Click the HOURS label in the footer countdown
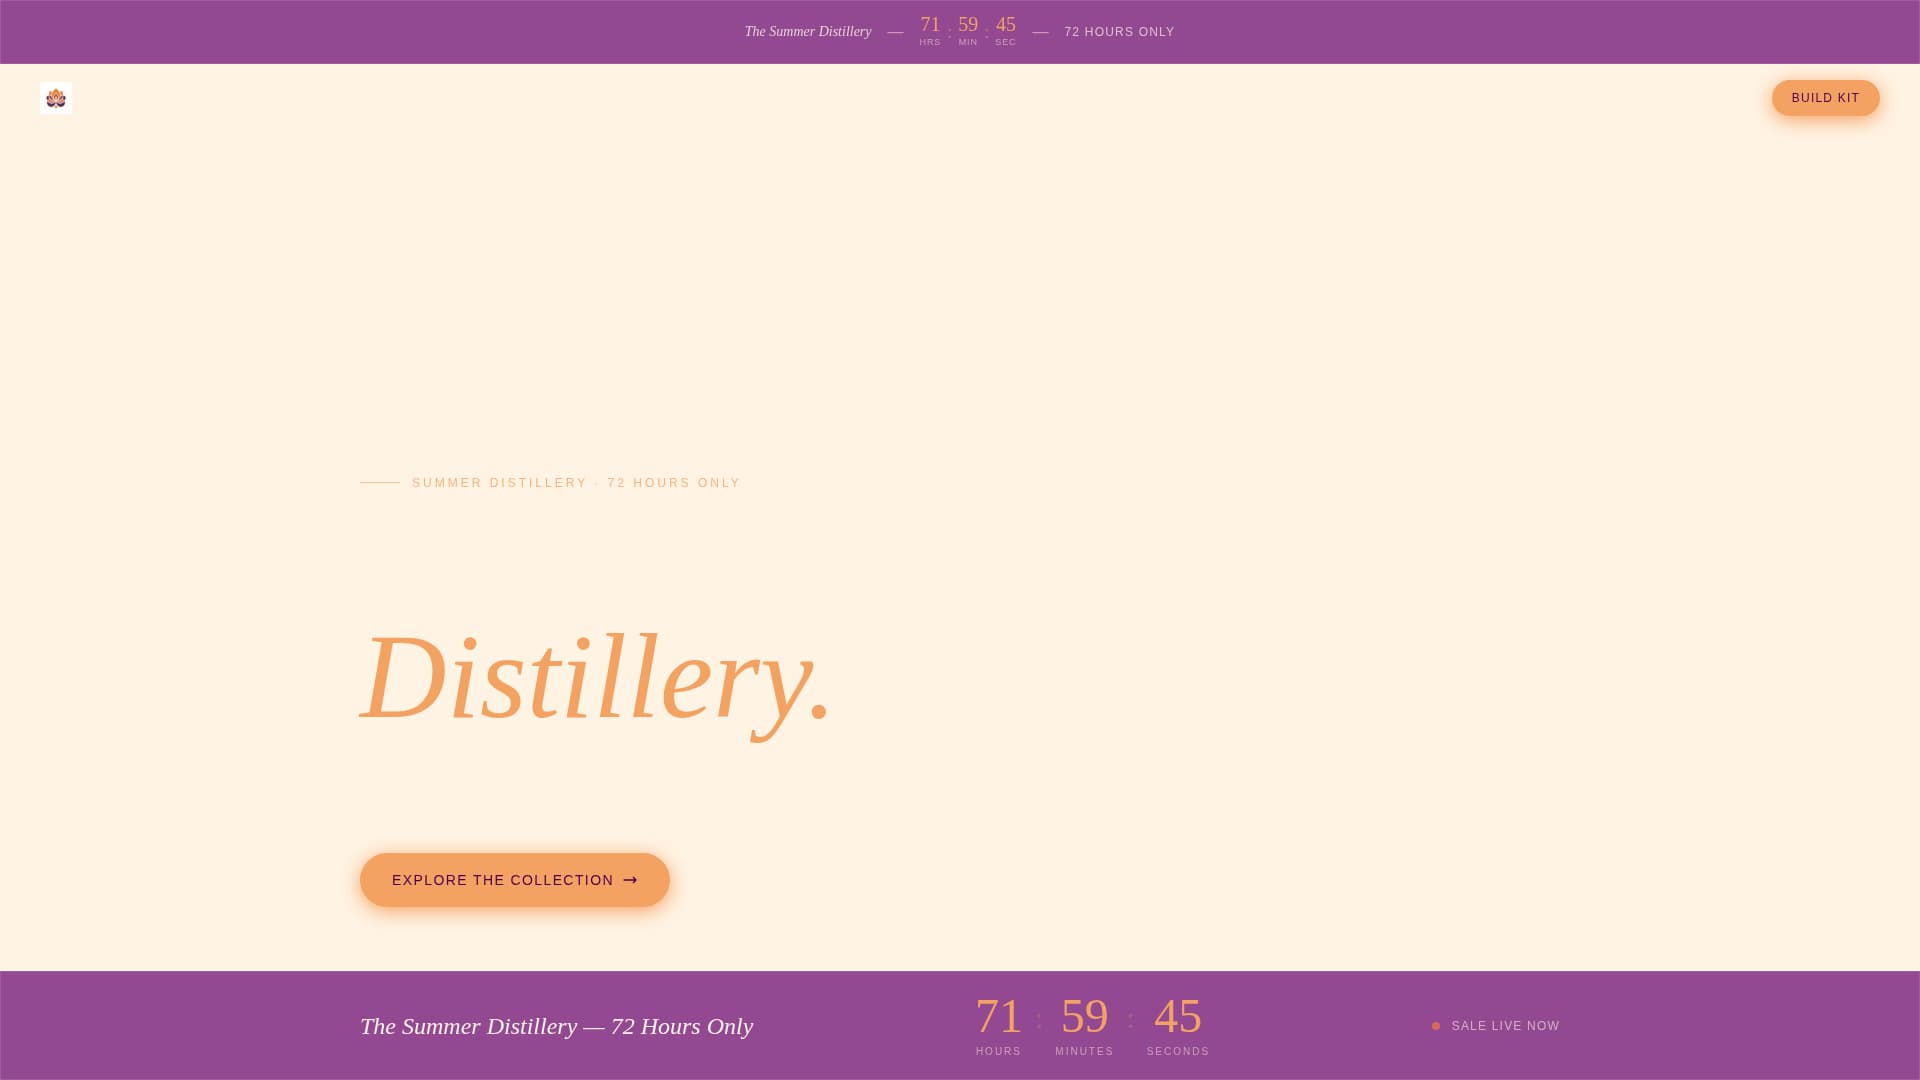 pyautogui.click(x=998, y=1052)
